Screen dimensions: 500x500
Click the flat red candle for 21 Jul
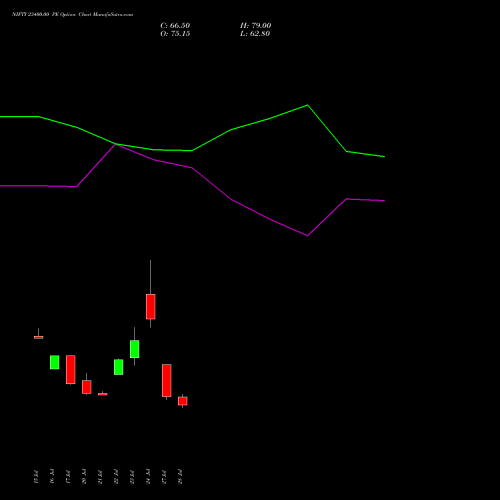pyautogui.click(x=103, y=394)
